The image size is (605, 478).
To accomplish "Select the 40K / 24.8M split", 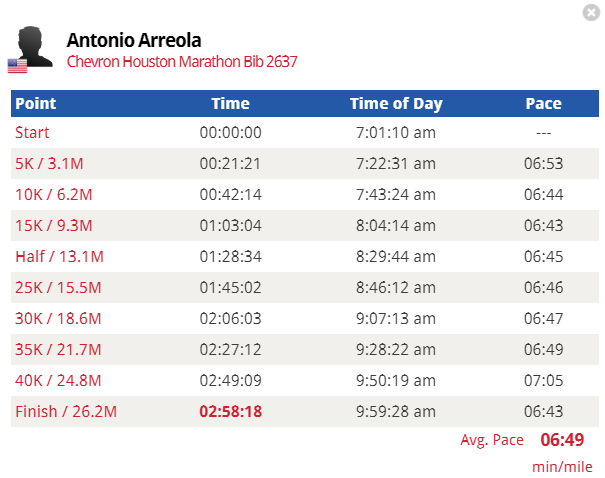I will (58, 380).
